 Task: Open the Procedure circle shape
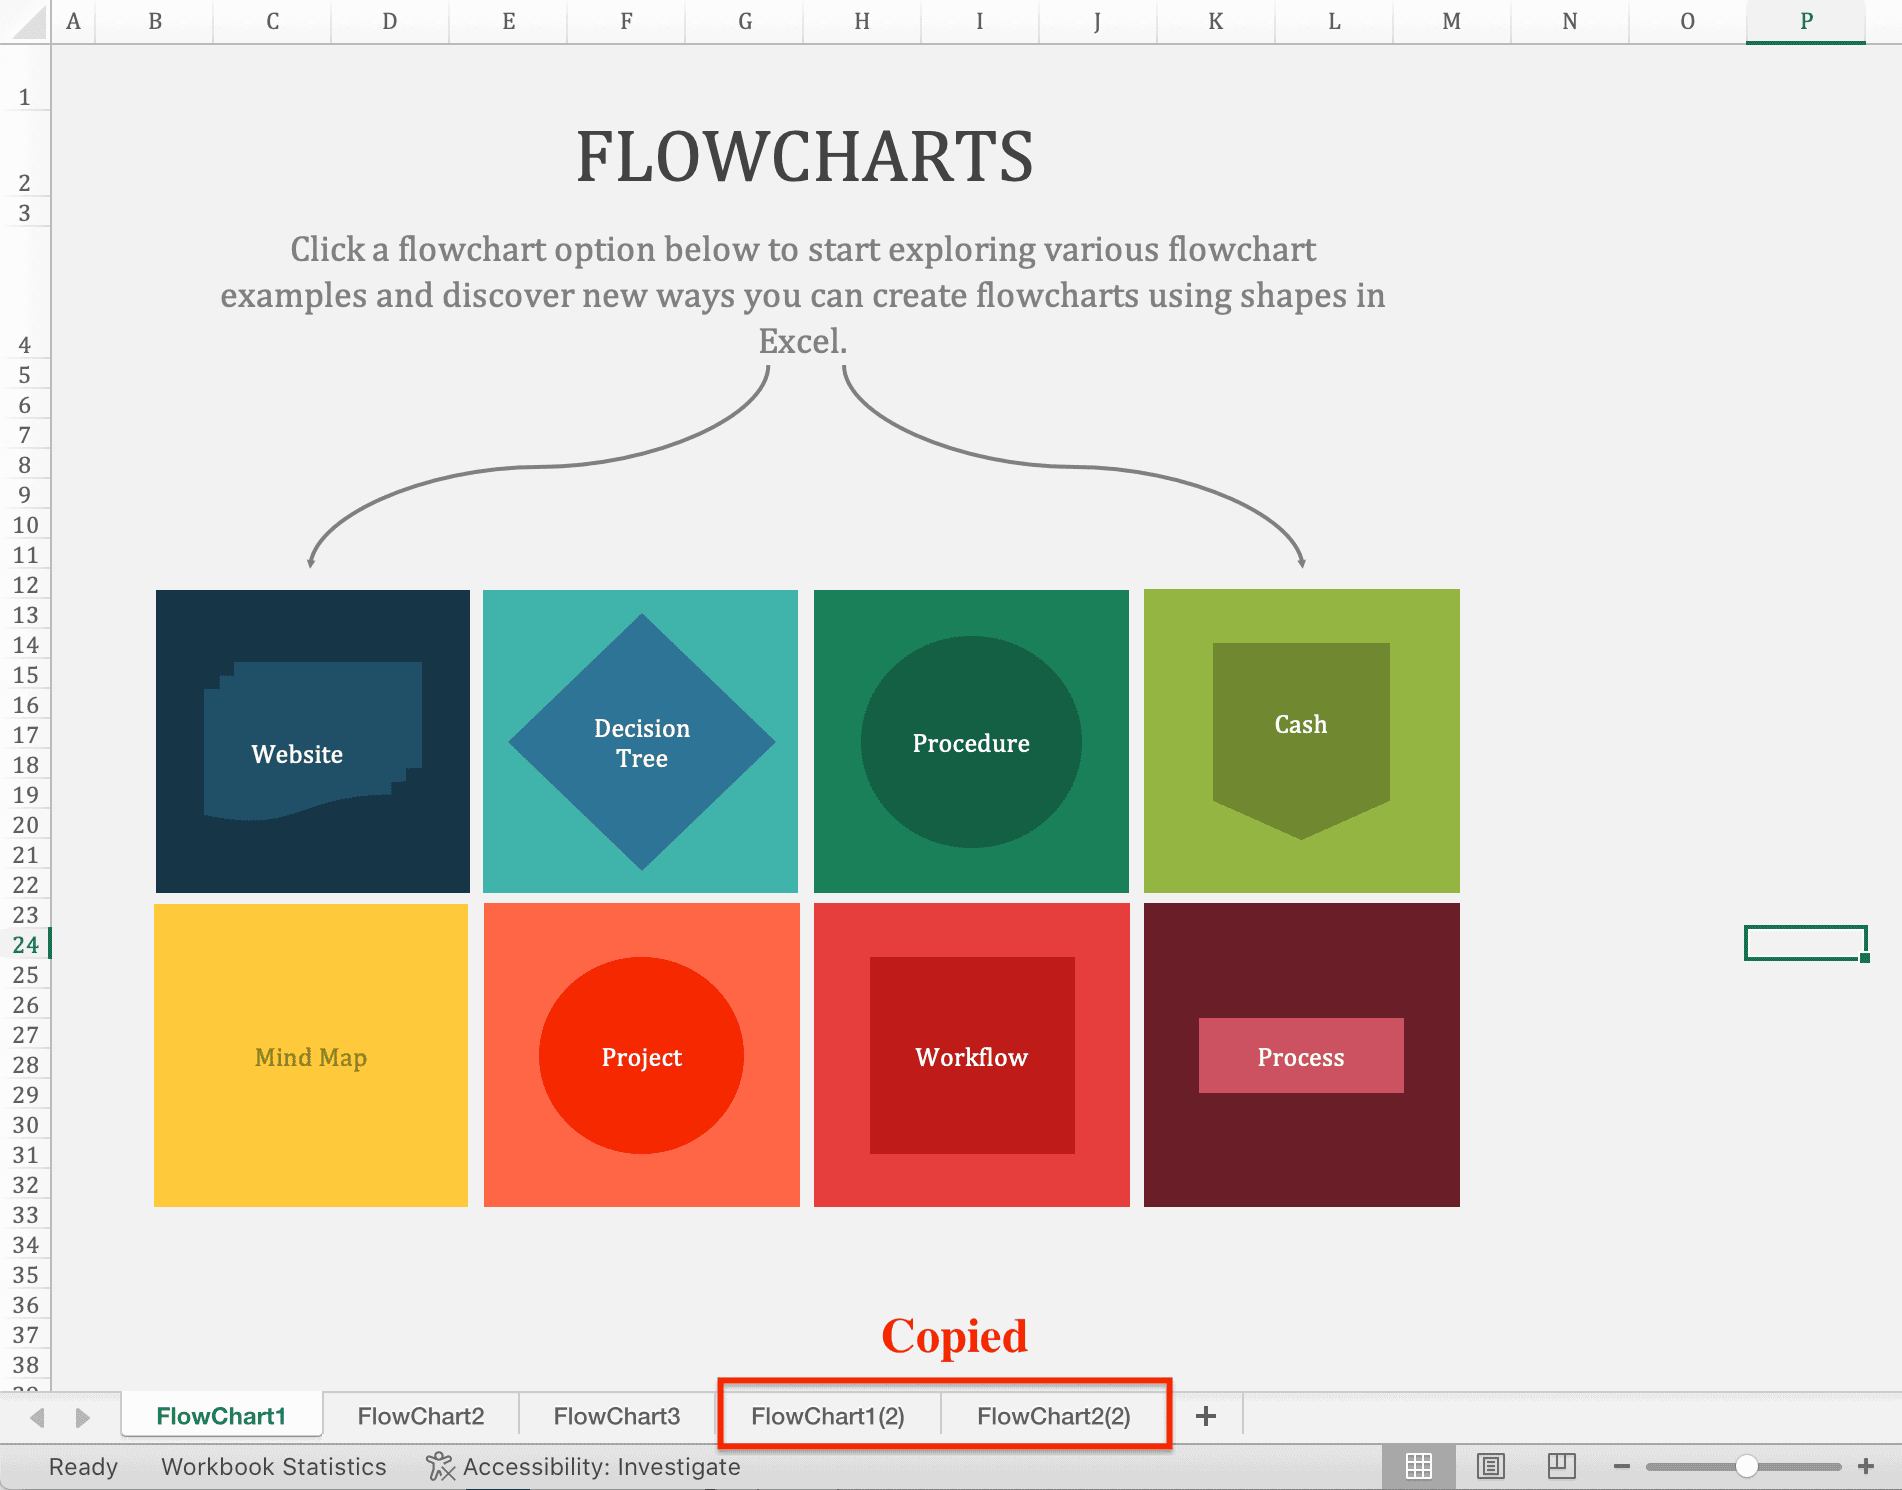[x=971, y=742]
